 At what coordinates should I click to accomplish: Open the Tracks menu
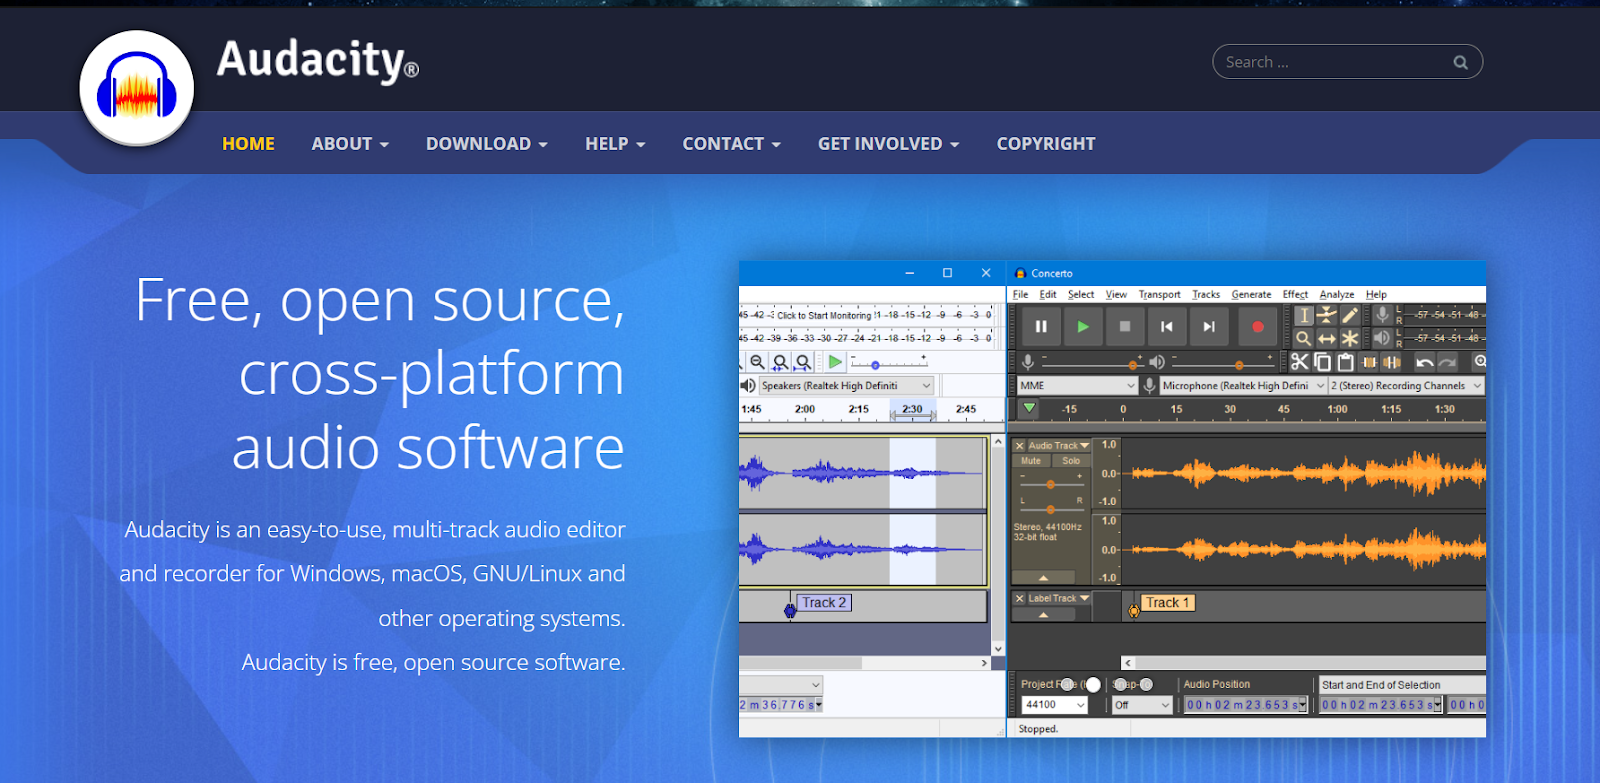[x=1206, y=294]
